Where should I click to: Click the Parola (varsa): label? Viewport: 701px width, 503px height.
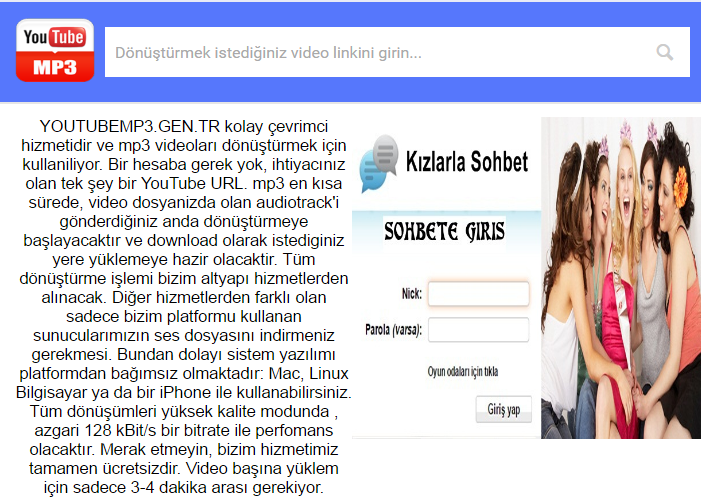tap(393, 330)
